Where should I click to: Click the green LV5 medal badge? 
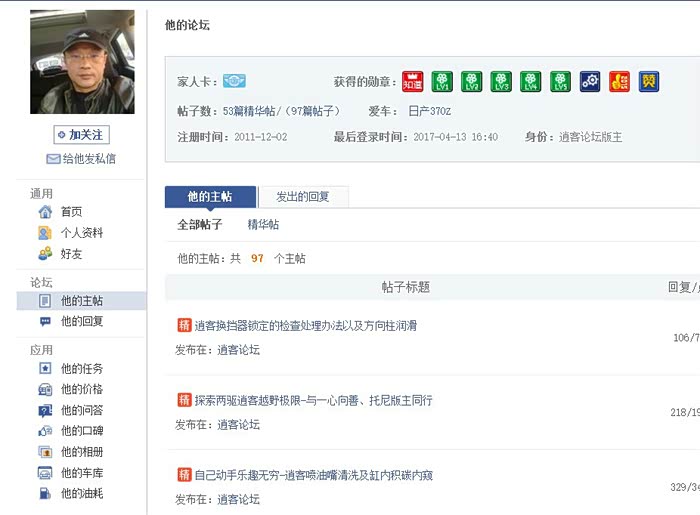coord(560,82)
